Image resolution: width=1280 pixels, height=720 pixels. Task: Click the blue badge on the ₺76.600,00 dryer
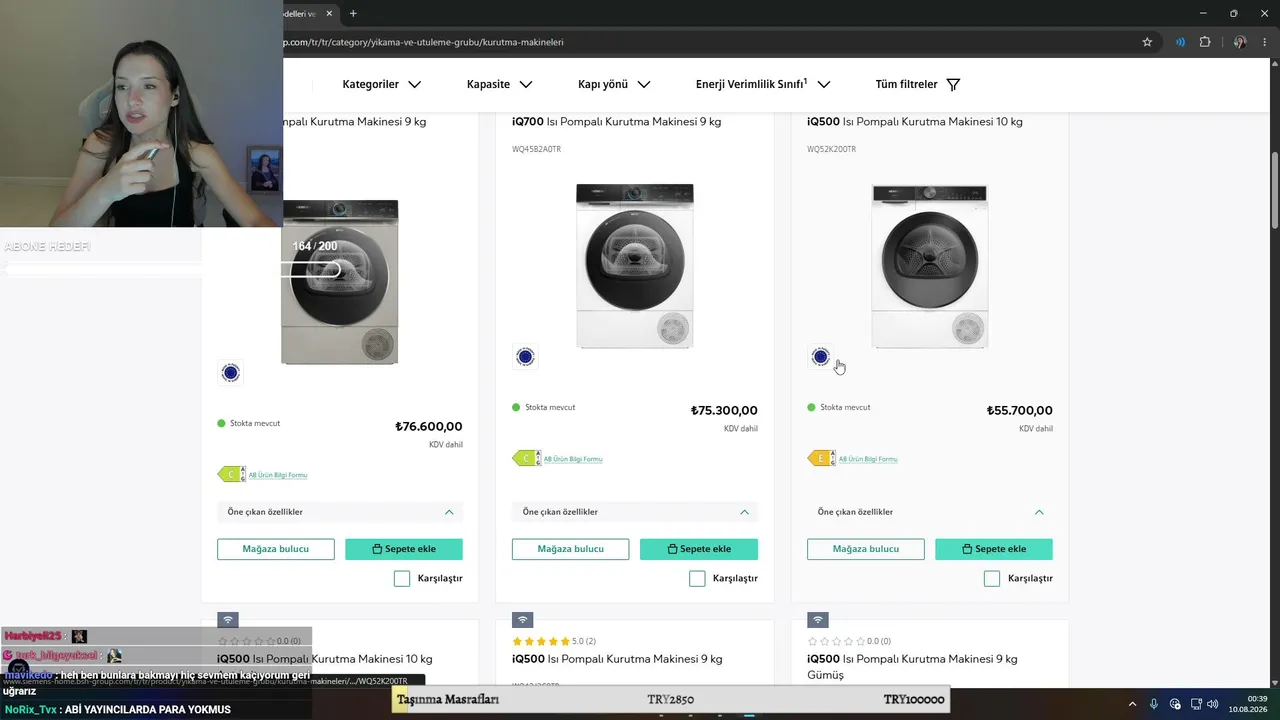[231, 373]
